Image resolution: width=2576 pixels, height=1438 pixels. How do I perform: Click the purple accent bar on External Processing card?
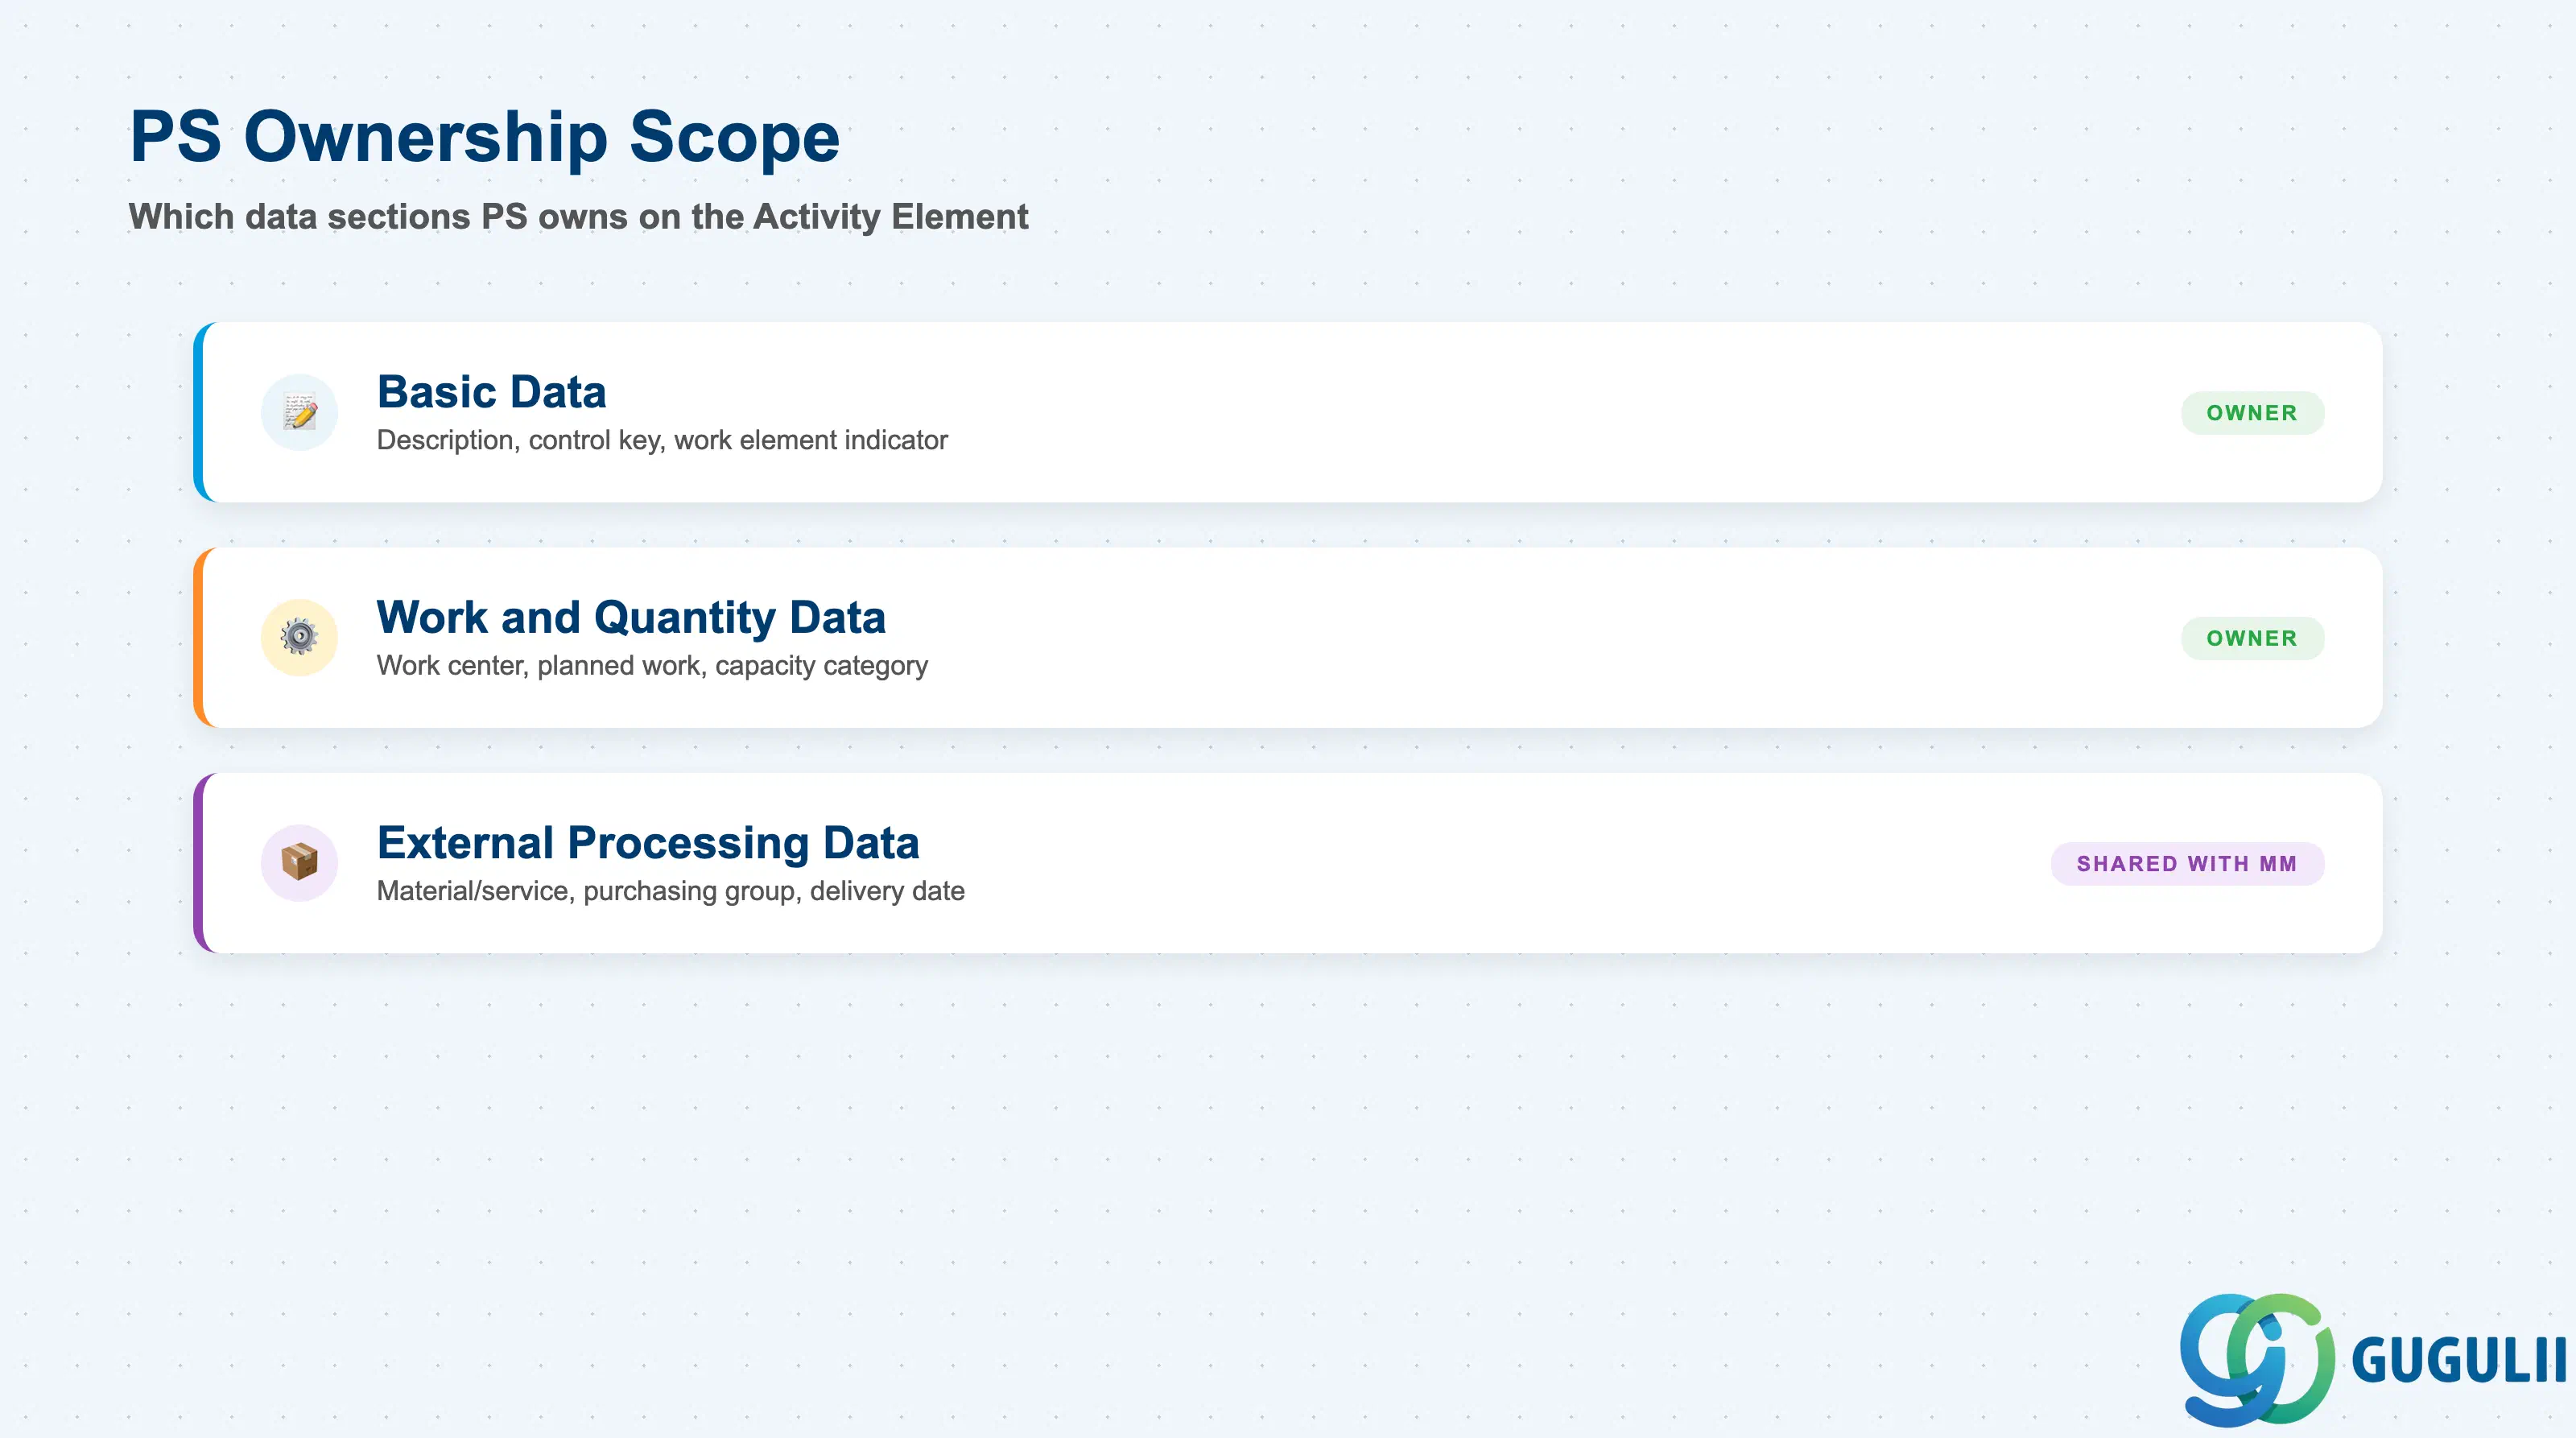(198, 862)
